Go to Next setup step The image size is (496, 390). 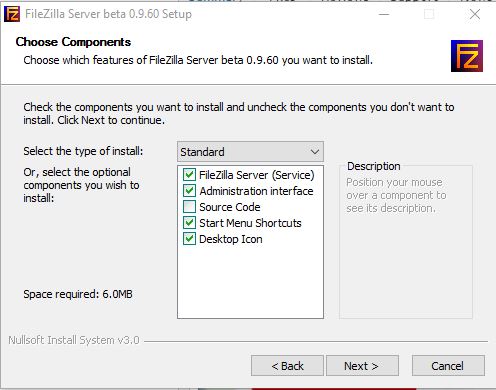click(x=362, y=366)
